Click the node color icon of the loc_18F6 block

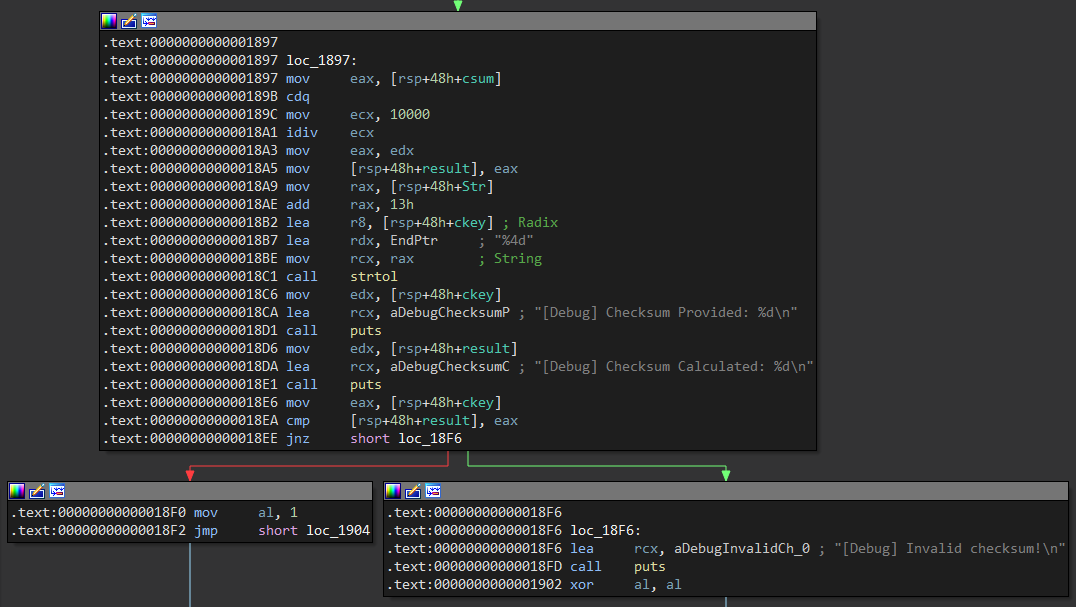(x=393, y=491)
